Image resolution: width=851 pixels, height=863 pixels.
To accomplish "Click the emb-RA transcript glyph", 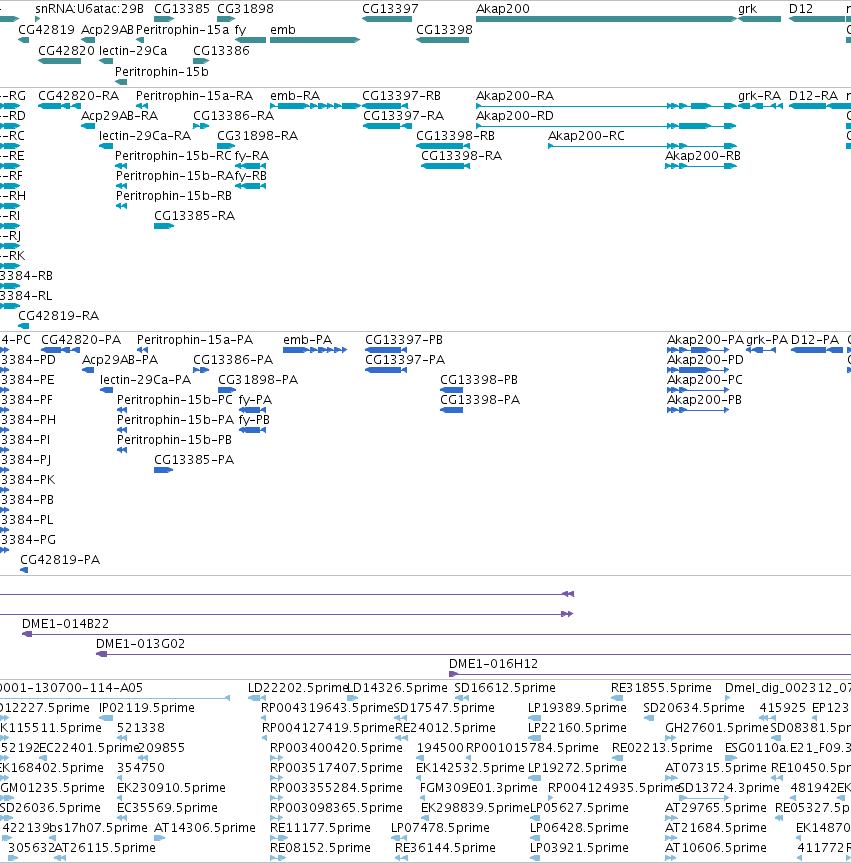I will 315,106.
